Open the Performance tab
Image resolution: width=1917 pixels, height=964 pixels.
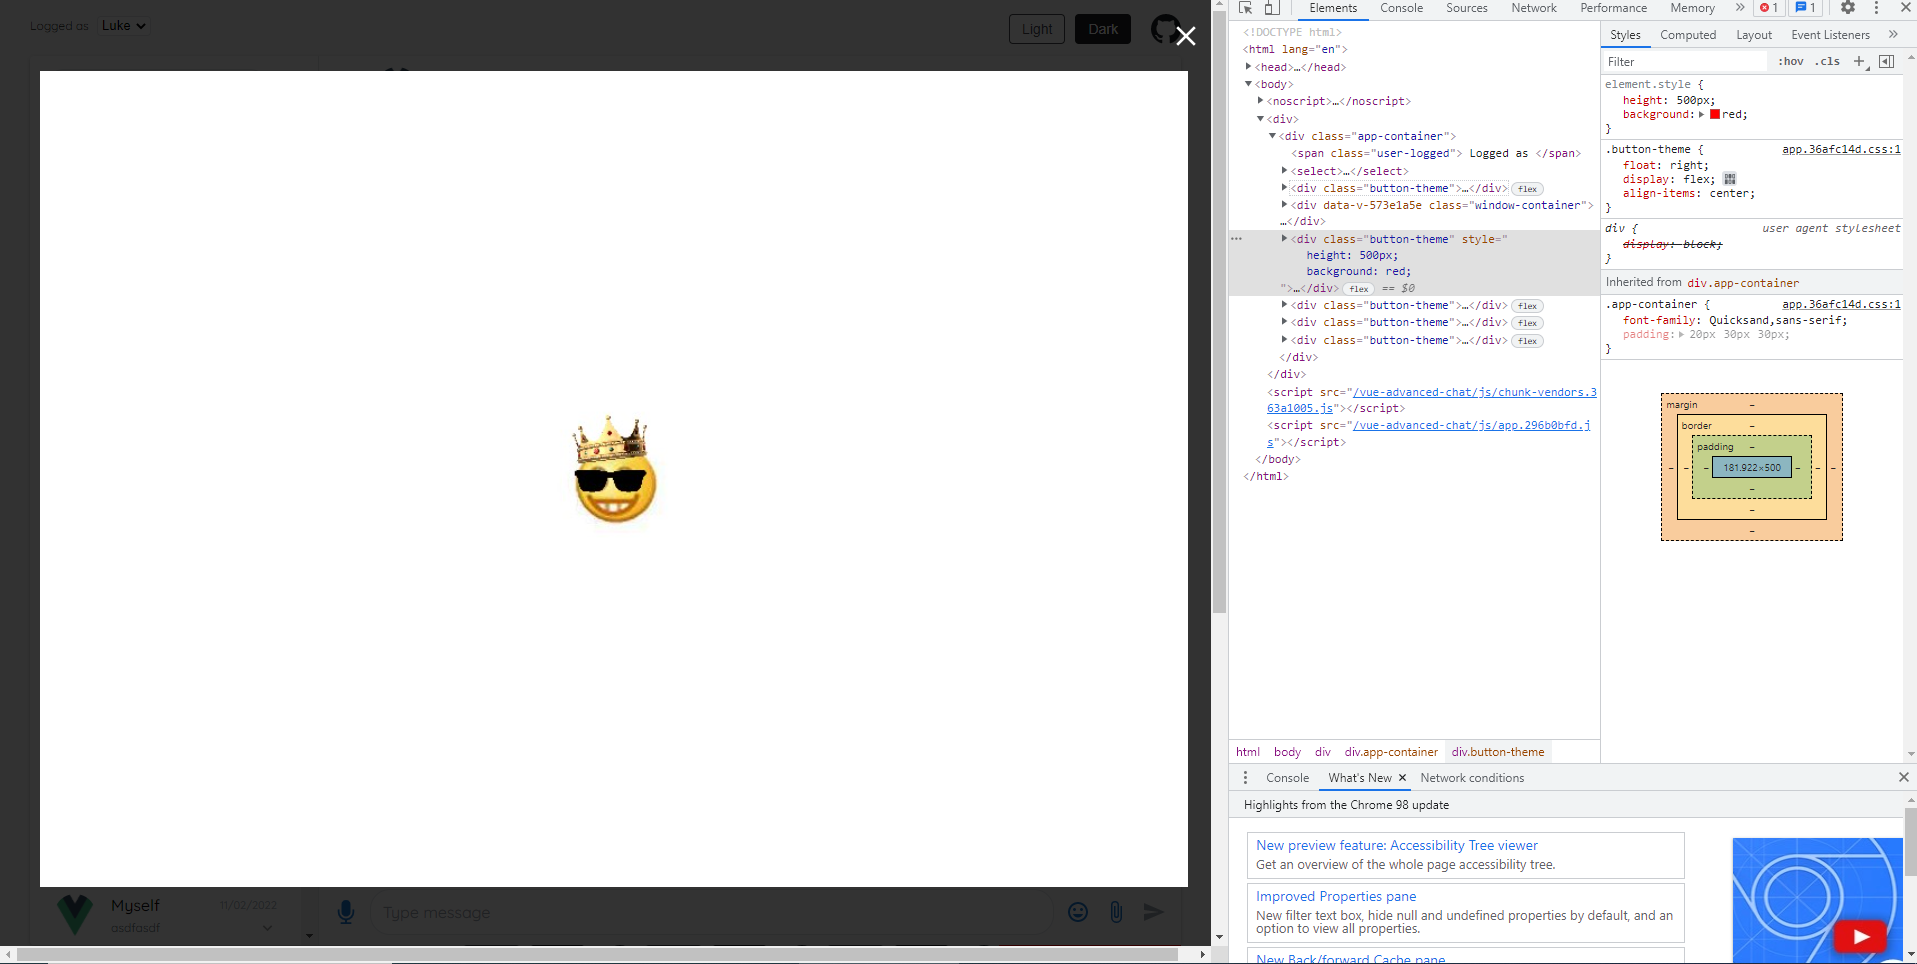click(1613, 8)
